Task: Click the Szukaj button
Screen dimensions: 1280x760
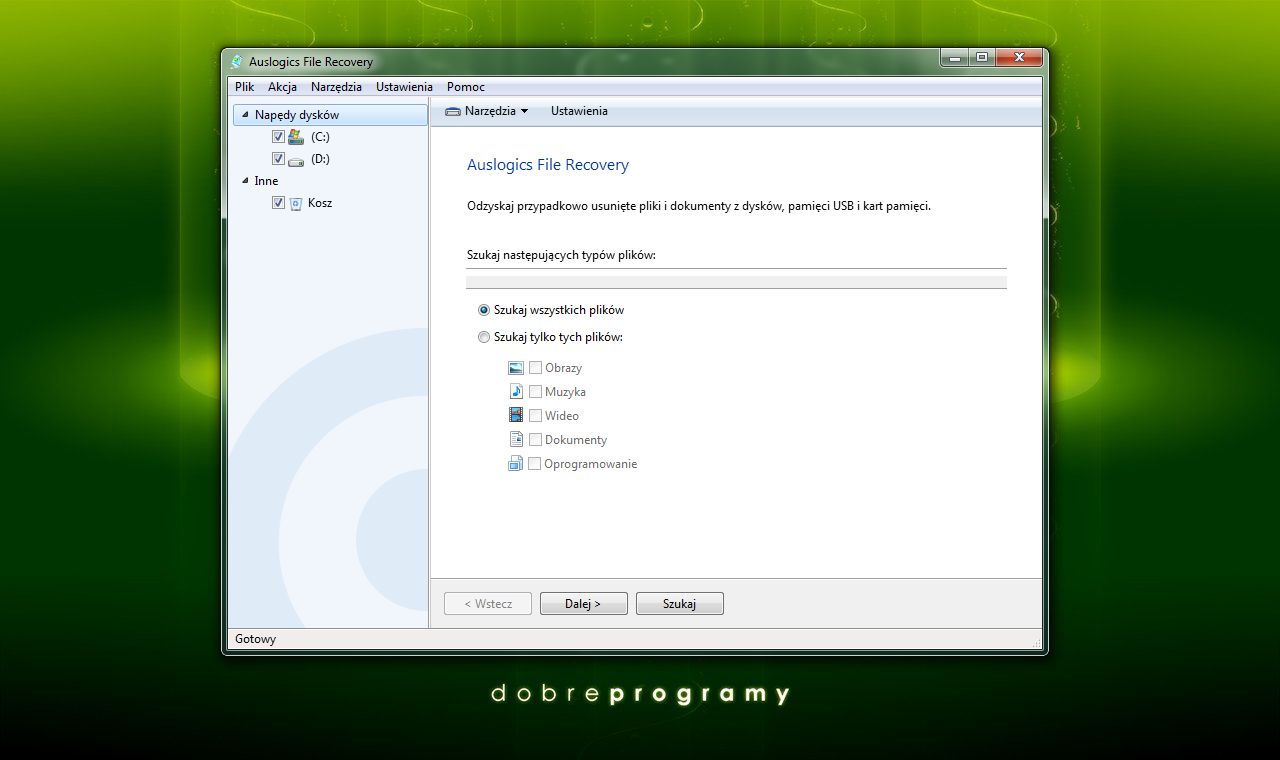Action: 679,604
